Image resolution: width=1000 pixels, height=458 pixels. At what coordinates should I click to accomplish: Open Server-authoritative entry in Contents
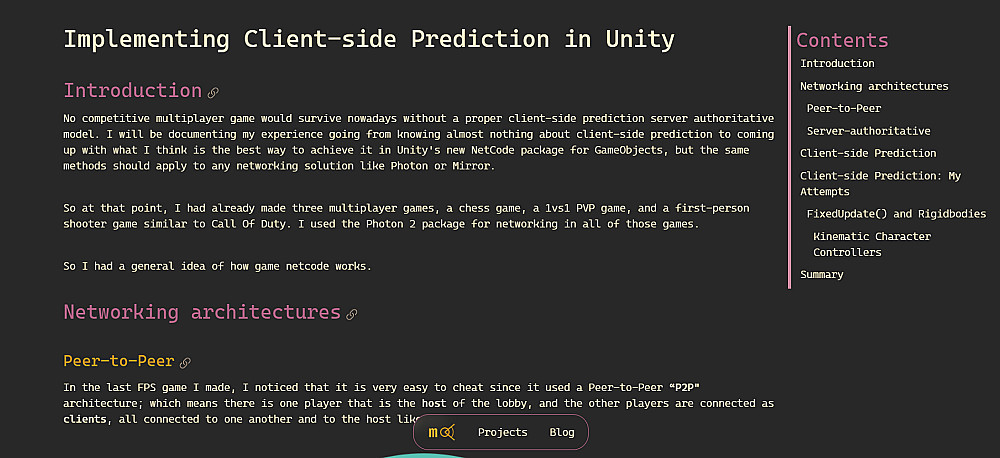point(868,131)
